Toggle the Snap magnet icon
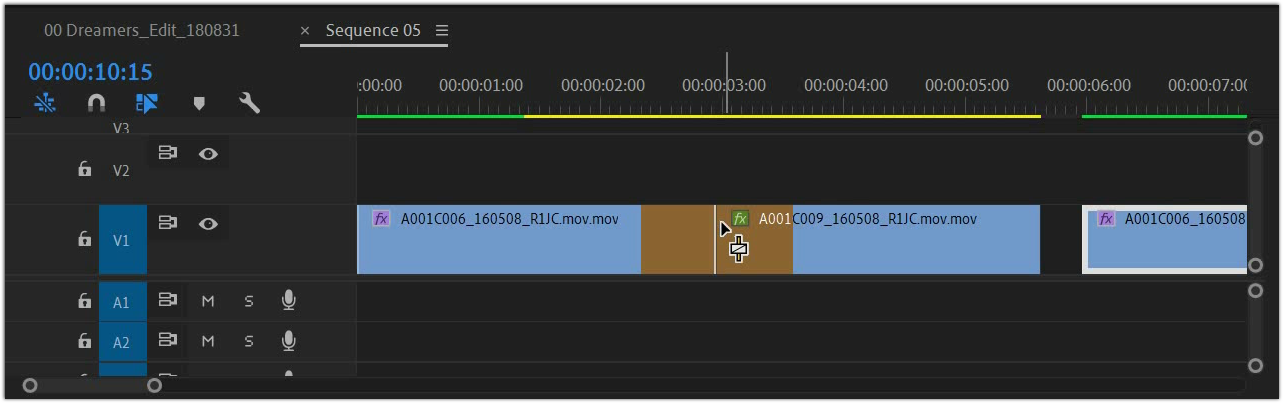 (96, 103)
